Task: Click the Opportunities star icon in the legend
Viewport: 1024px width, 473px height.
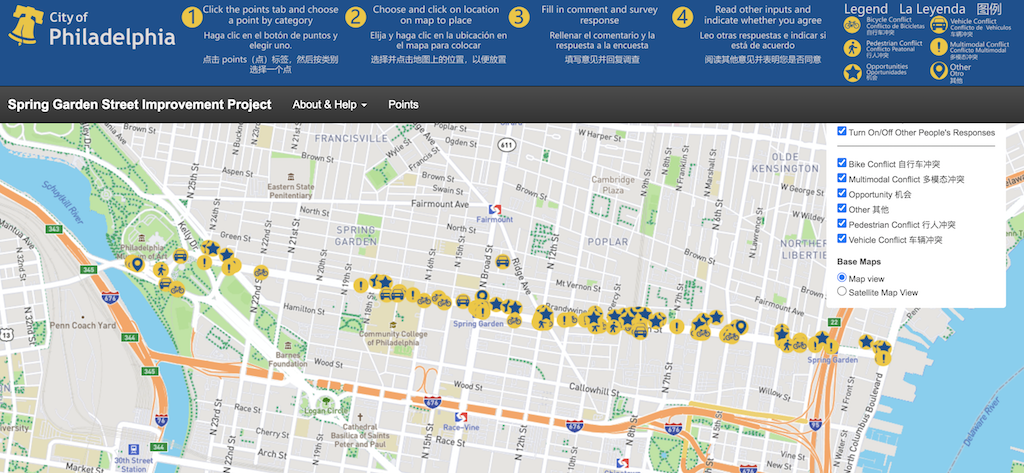Action: click(852, 72)
